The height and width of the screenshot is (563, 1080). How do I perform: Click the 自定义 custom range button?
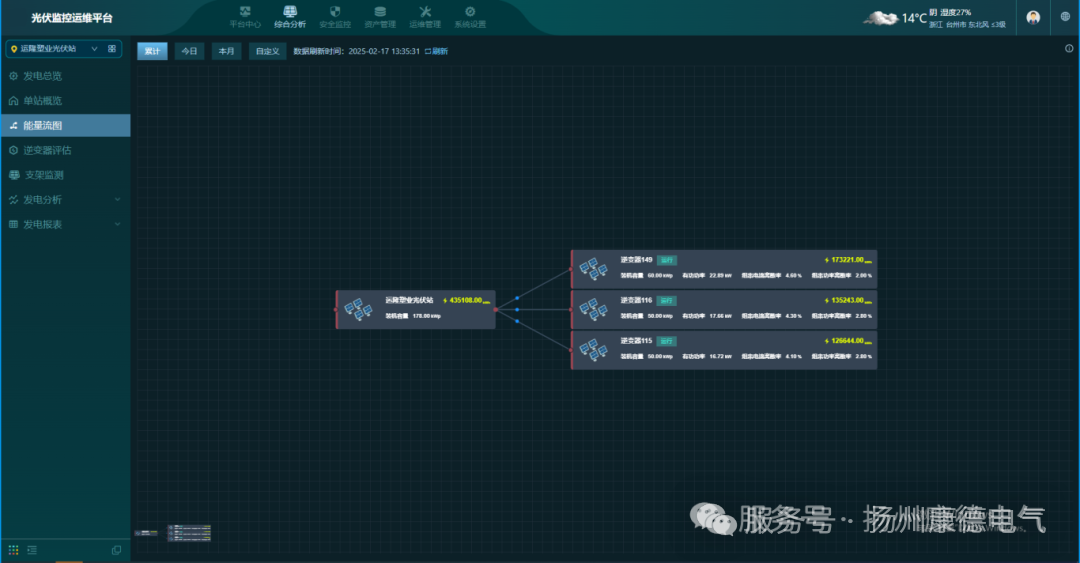(267, 51)
